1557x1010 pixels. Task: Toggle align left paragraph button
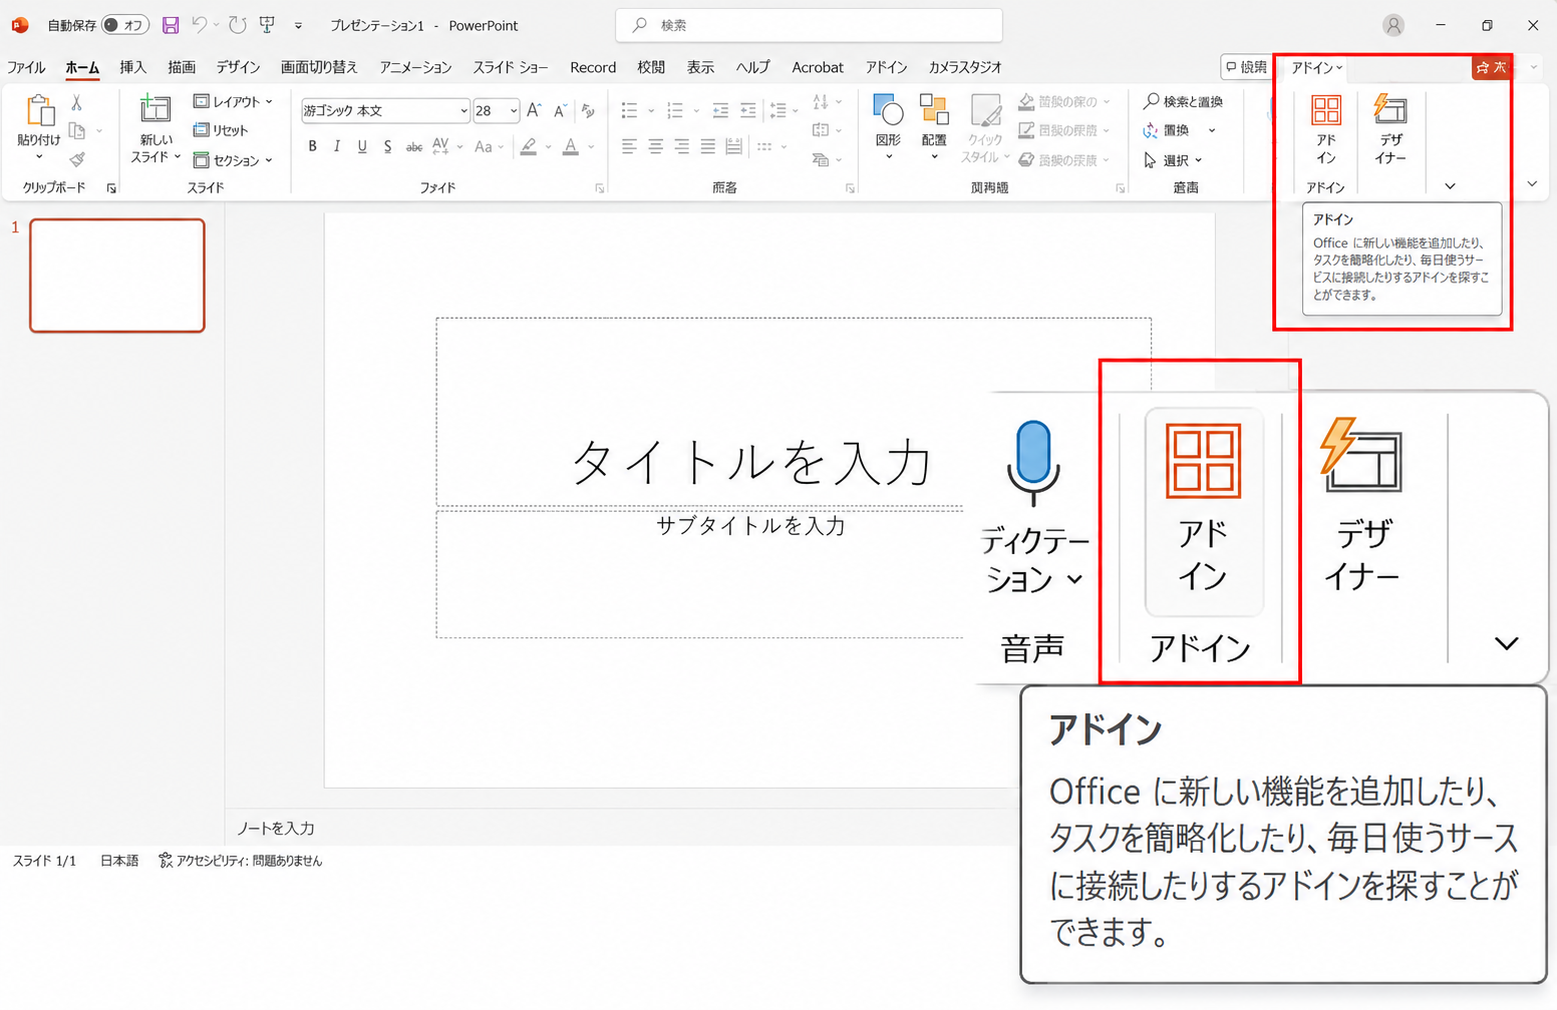pos(629,147)
